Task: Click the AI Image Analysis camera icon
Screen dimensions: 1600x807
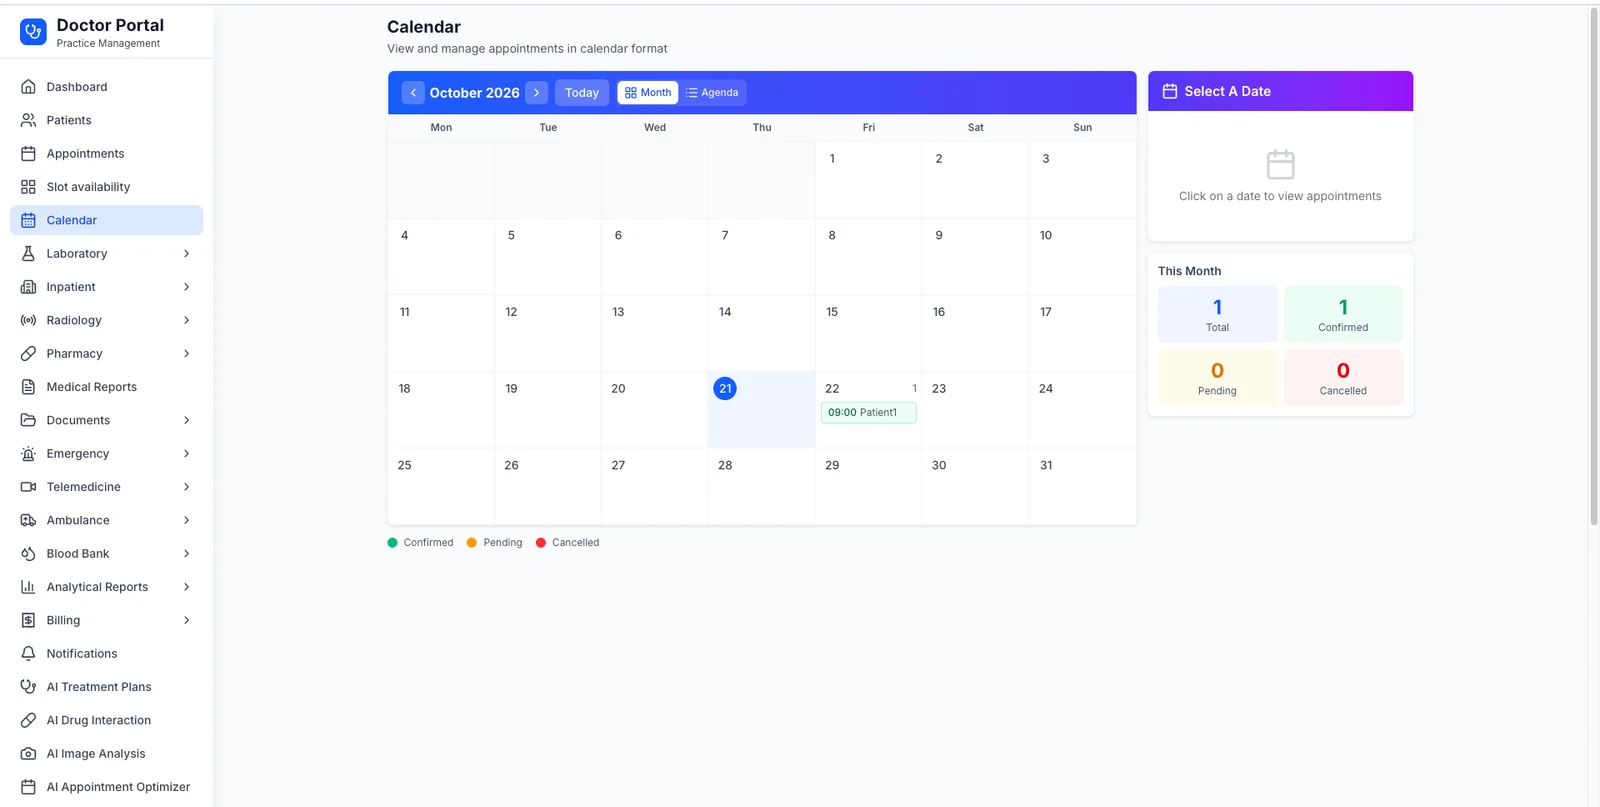Action: [28, 754]
